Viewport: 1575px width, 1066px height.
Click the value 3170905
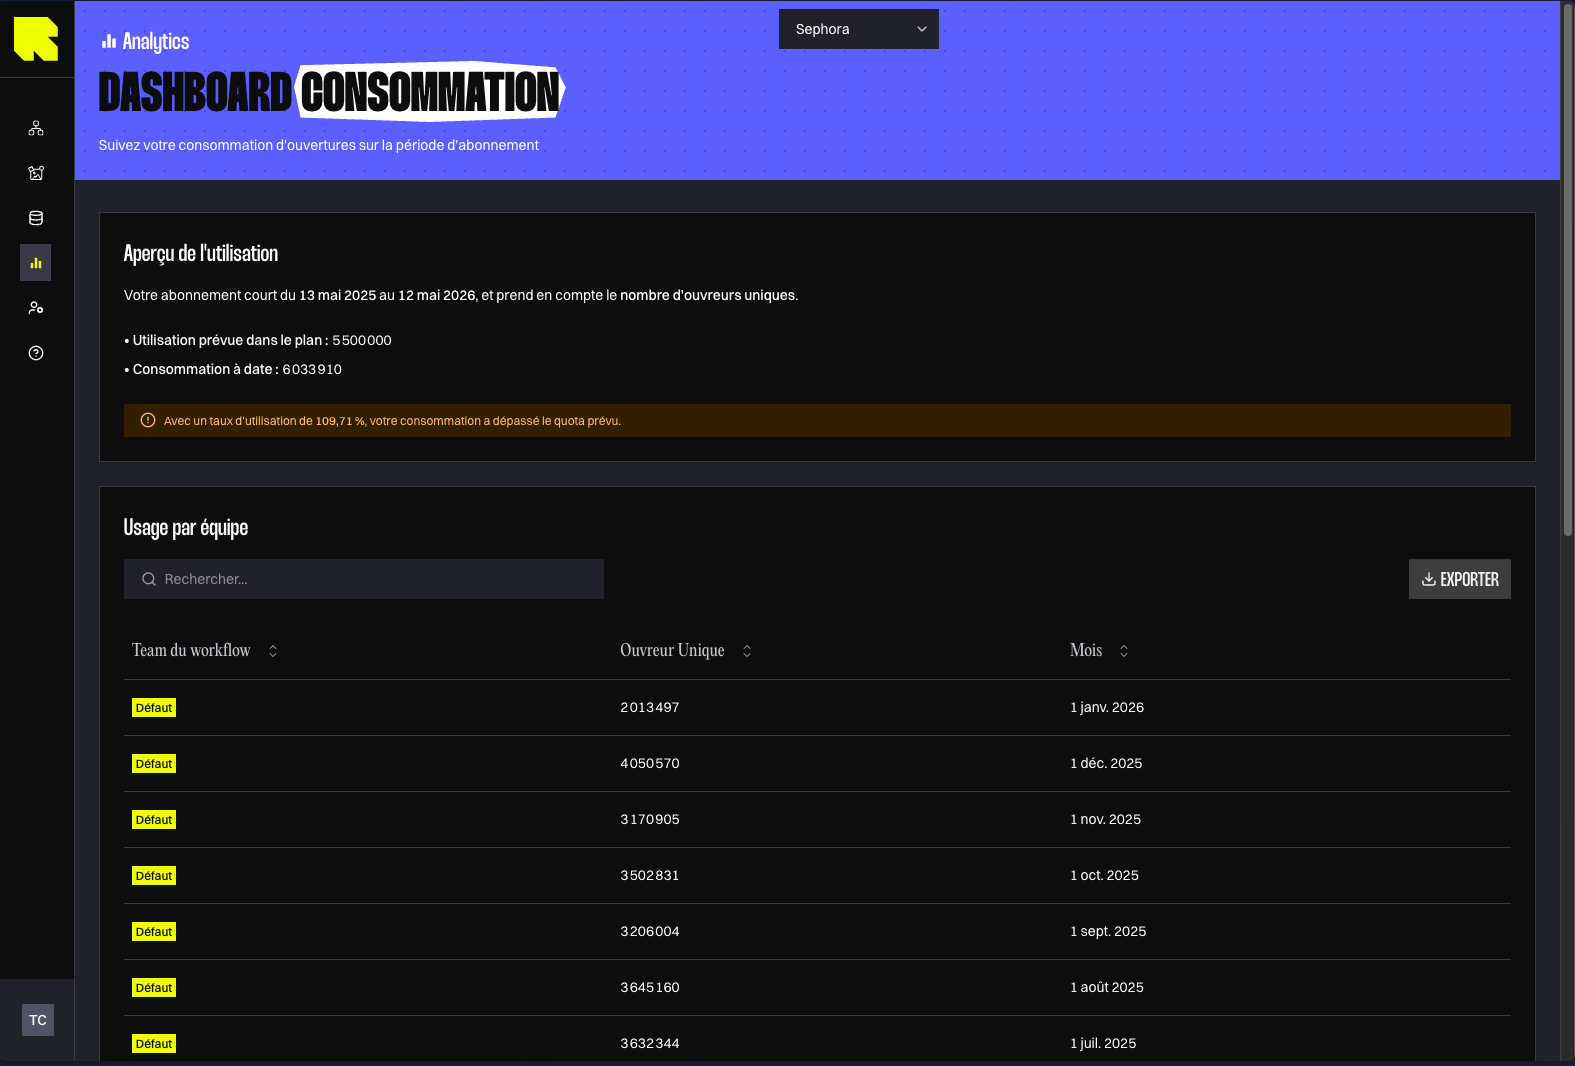tap(650, 820)
